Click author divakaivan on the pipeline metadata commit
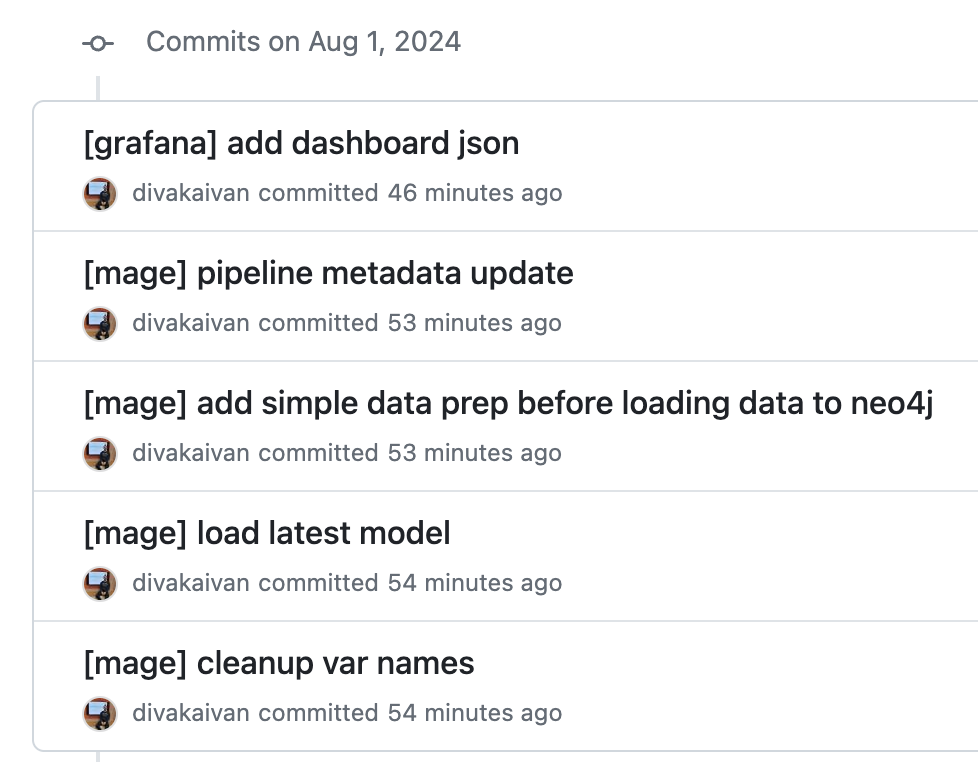This screenshot has width=978, height=762. click(191, 323)
